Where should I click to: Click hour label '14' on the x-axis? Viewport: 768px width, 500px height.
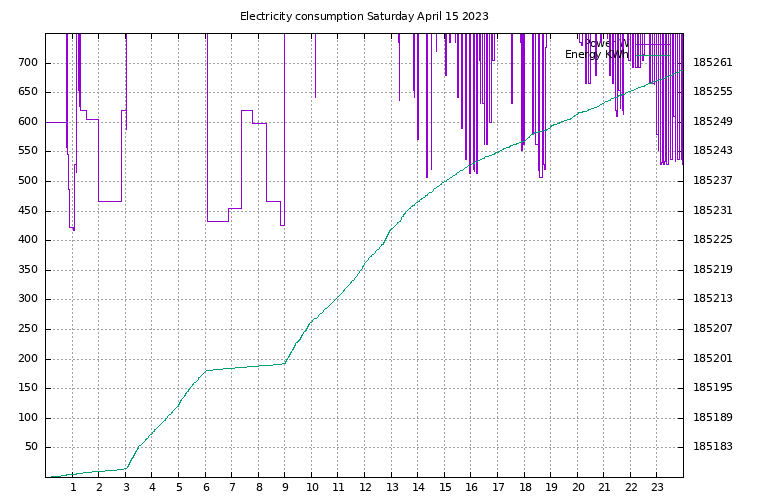point(418,487)
